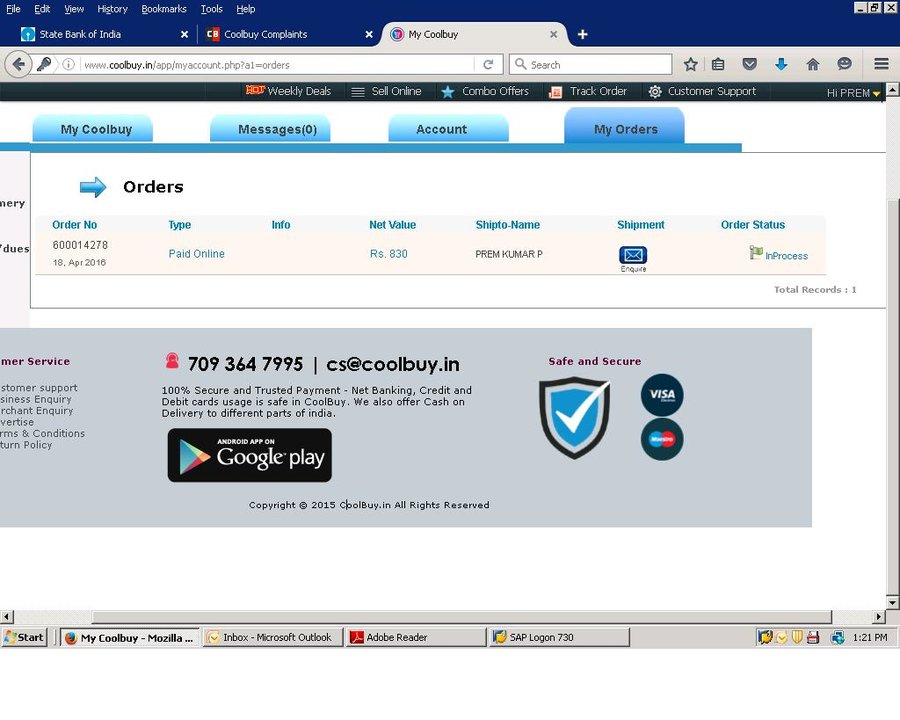This screenshot has width=900, height=720.
Task: Click the horizontal scrollbar thumb
Action: click(x=462, y=617)
